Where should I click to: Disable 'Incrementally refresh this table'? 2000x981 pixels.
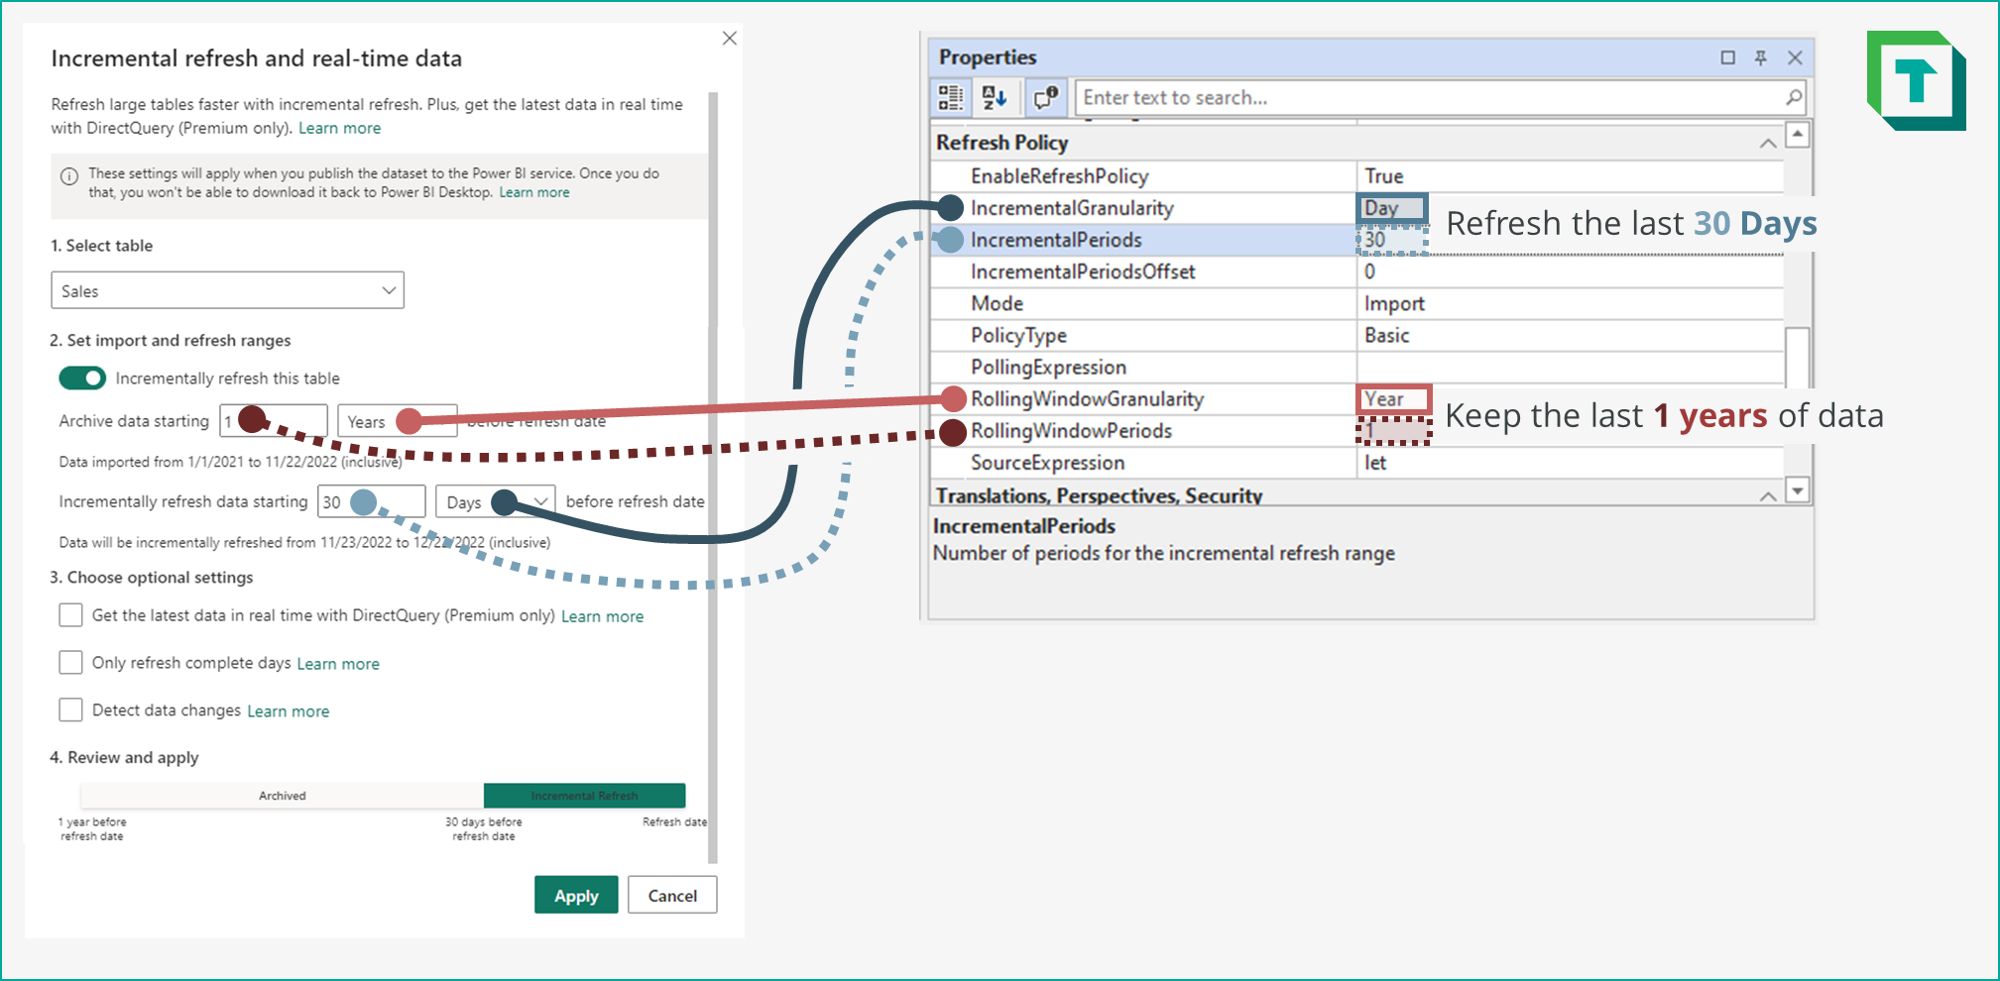[x=84, y=378]
